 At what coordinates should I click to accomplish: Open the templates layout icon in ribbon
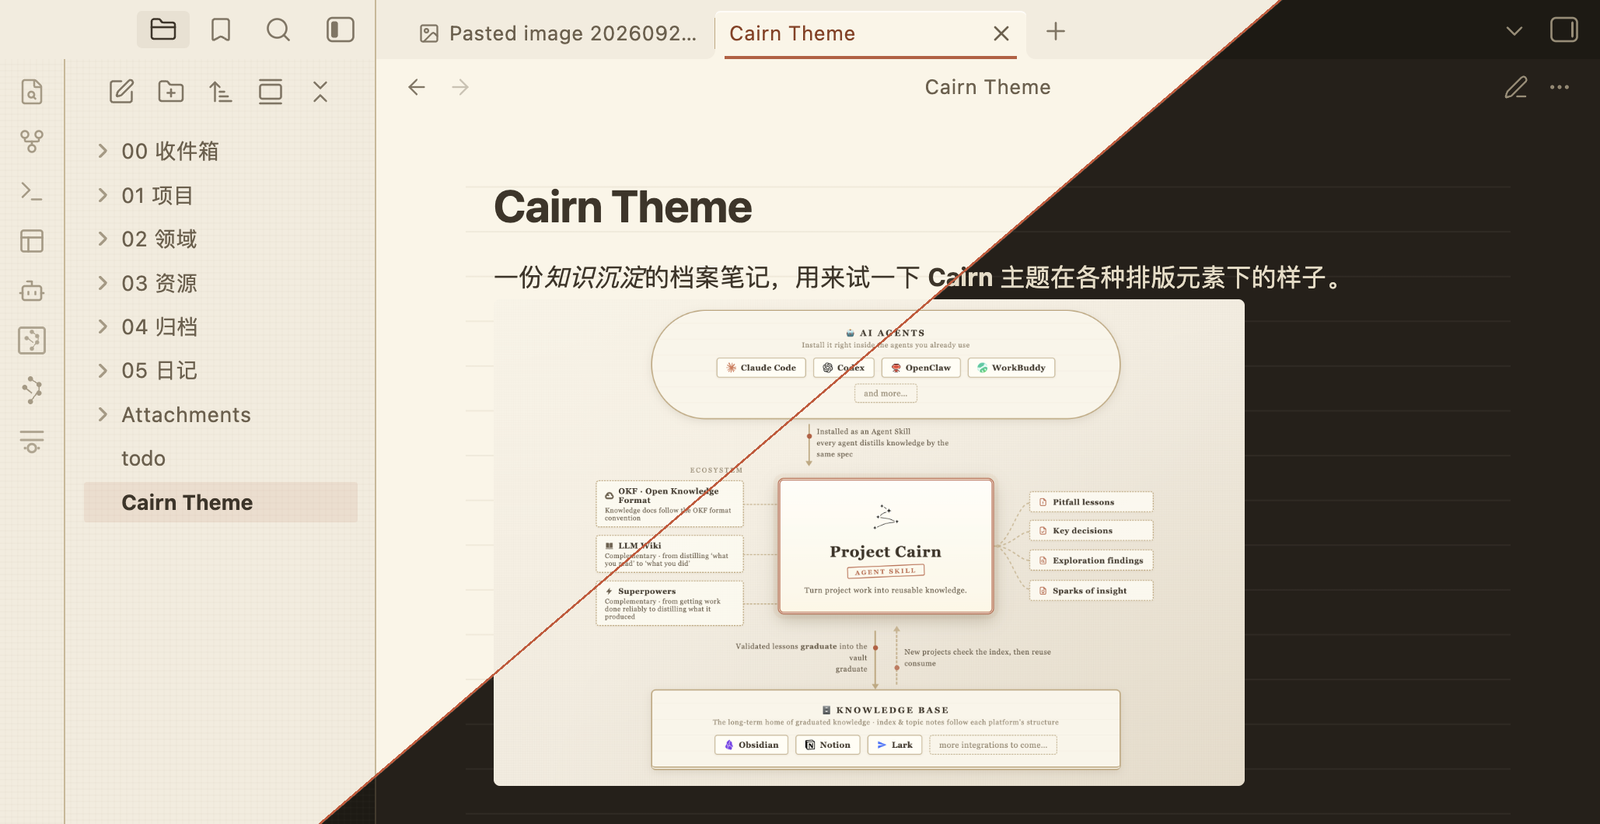click(x=32, y=241)
